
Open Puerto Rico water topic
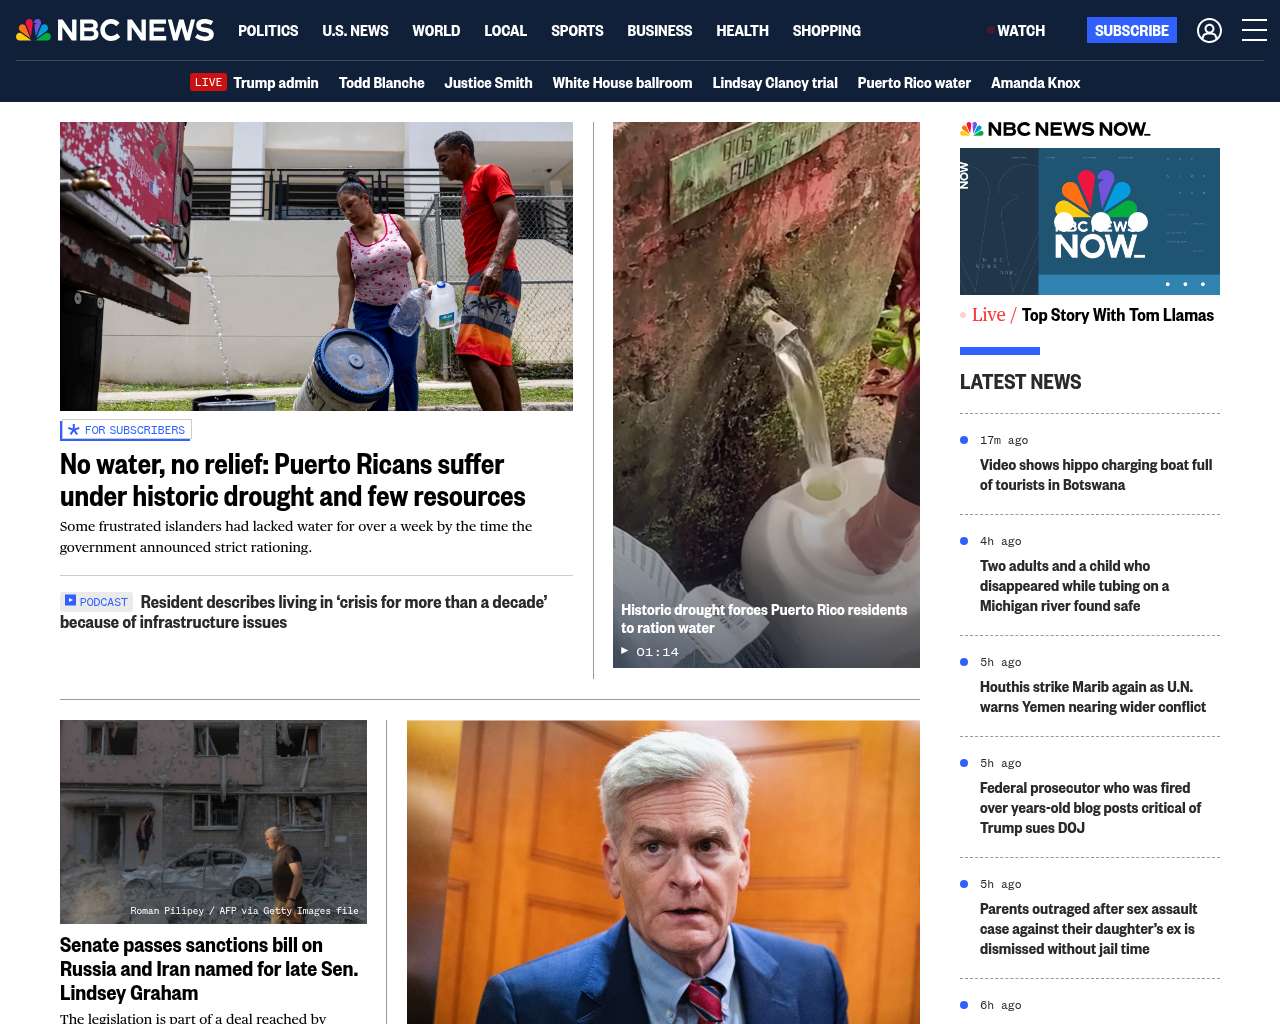(914, 83)
